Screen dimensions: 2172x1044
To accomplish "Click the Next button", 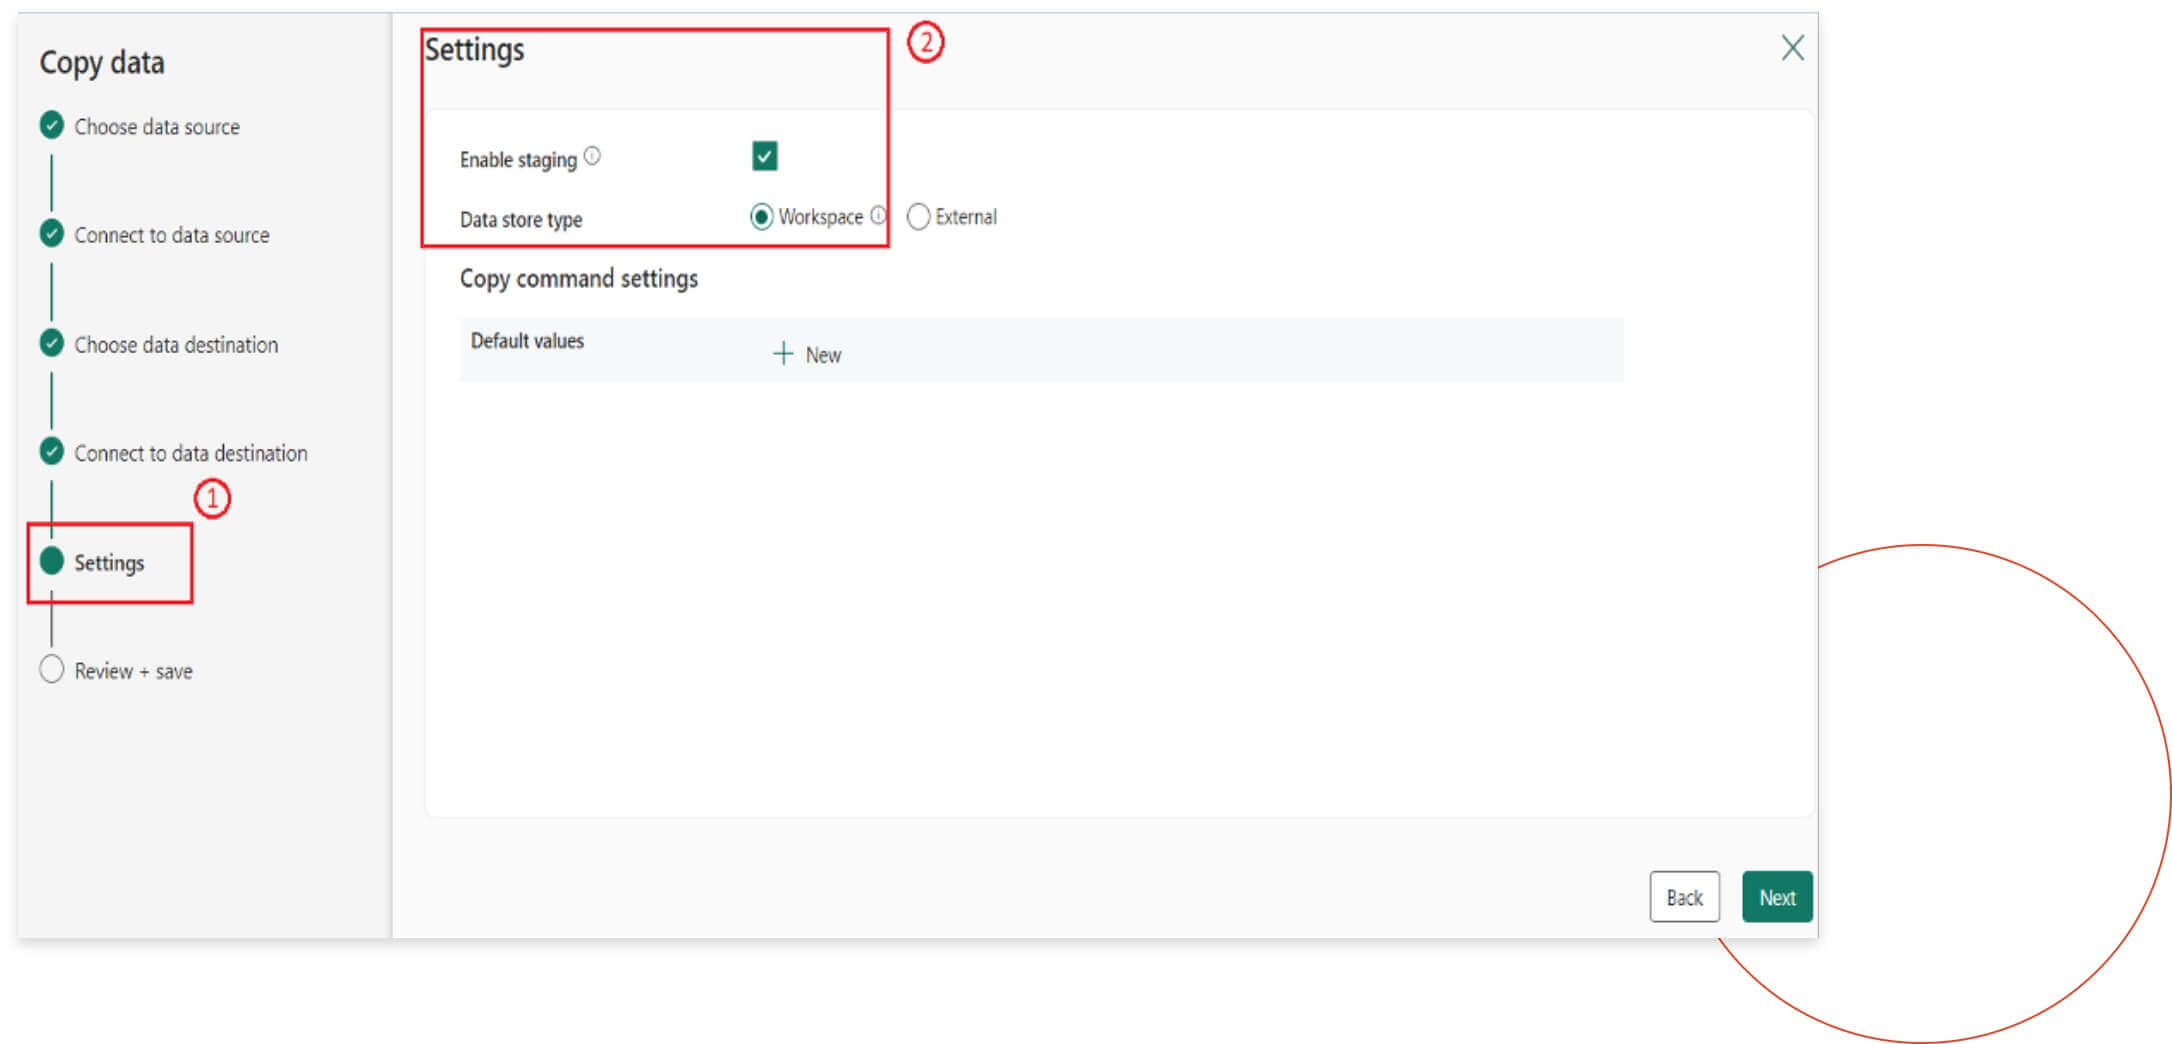I will 1777,897.
